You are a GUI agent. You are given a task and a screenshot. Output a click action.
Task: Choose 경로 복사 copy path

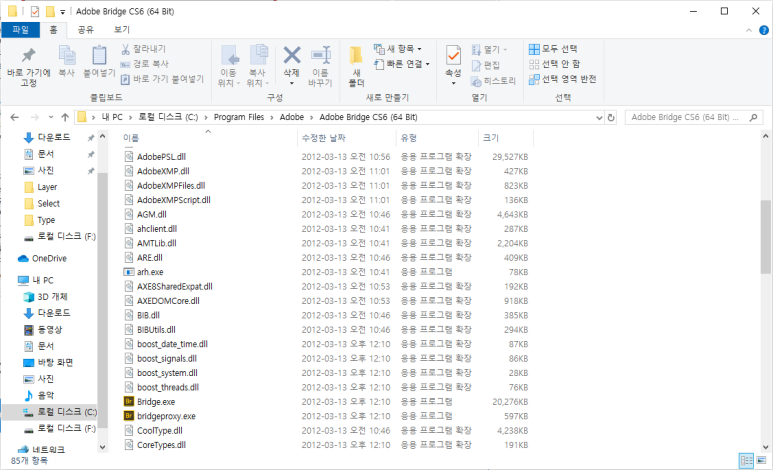(x=144, y=64)
